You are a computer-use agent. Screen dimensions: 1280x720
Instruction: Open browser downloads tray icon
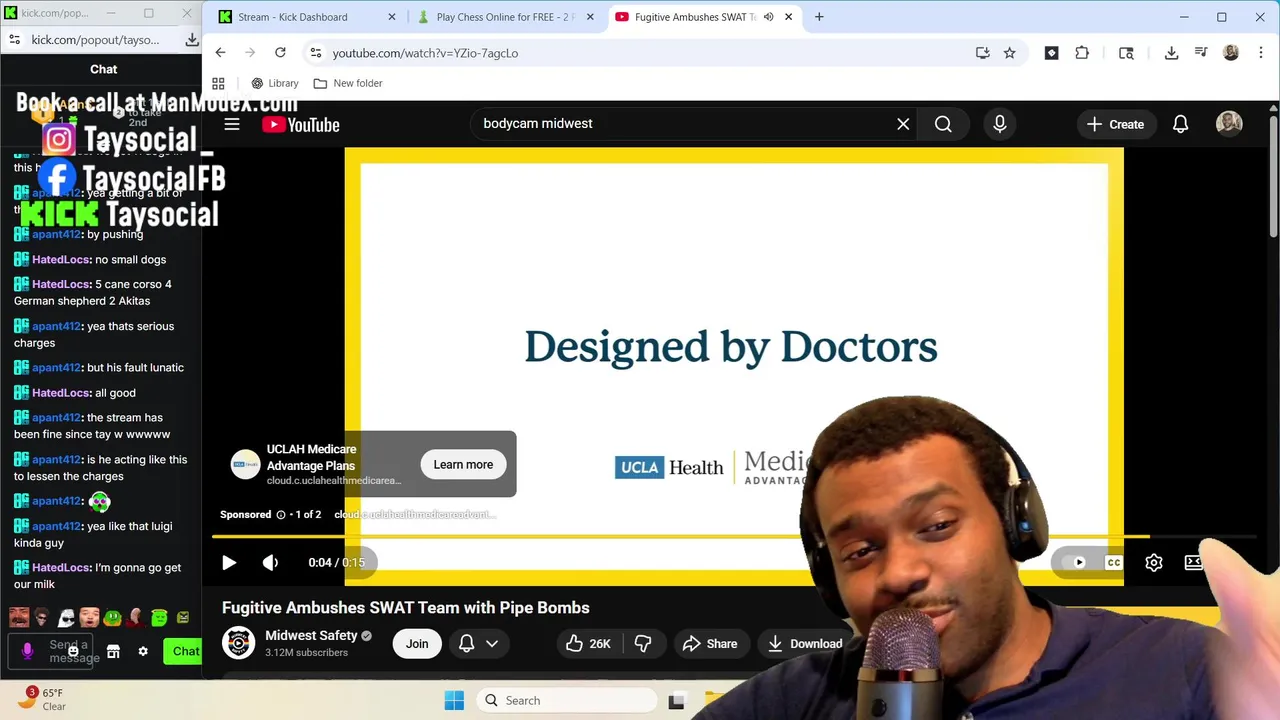pos(1171,53)
